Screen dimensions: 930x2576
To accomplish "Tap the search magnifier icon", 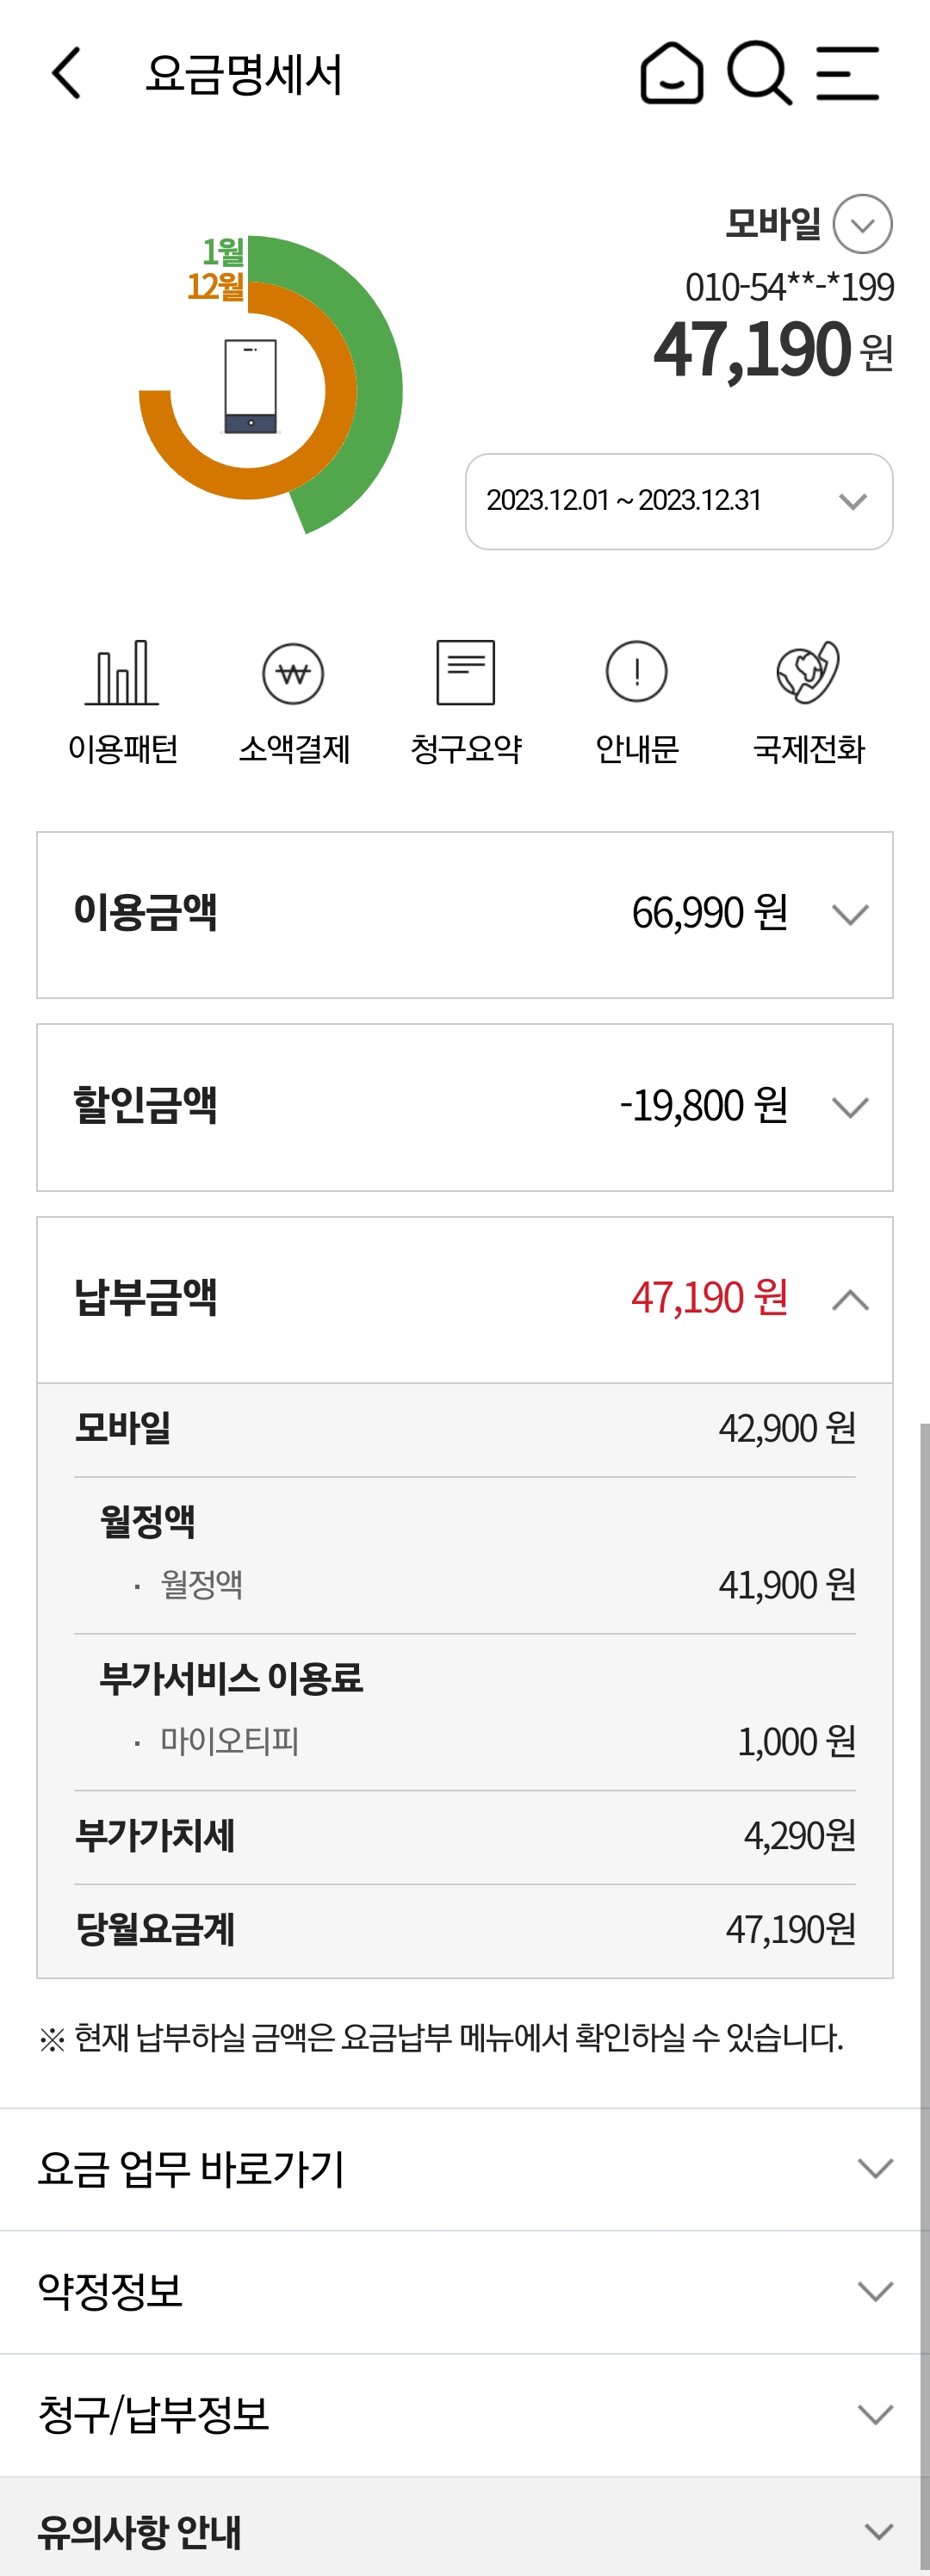I will tap(759, 73).
